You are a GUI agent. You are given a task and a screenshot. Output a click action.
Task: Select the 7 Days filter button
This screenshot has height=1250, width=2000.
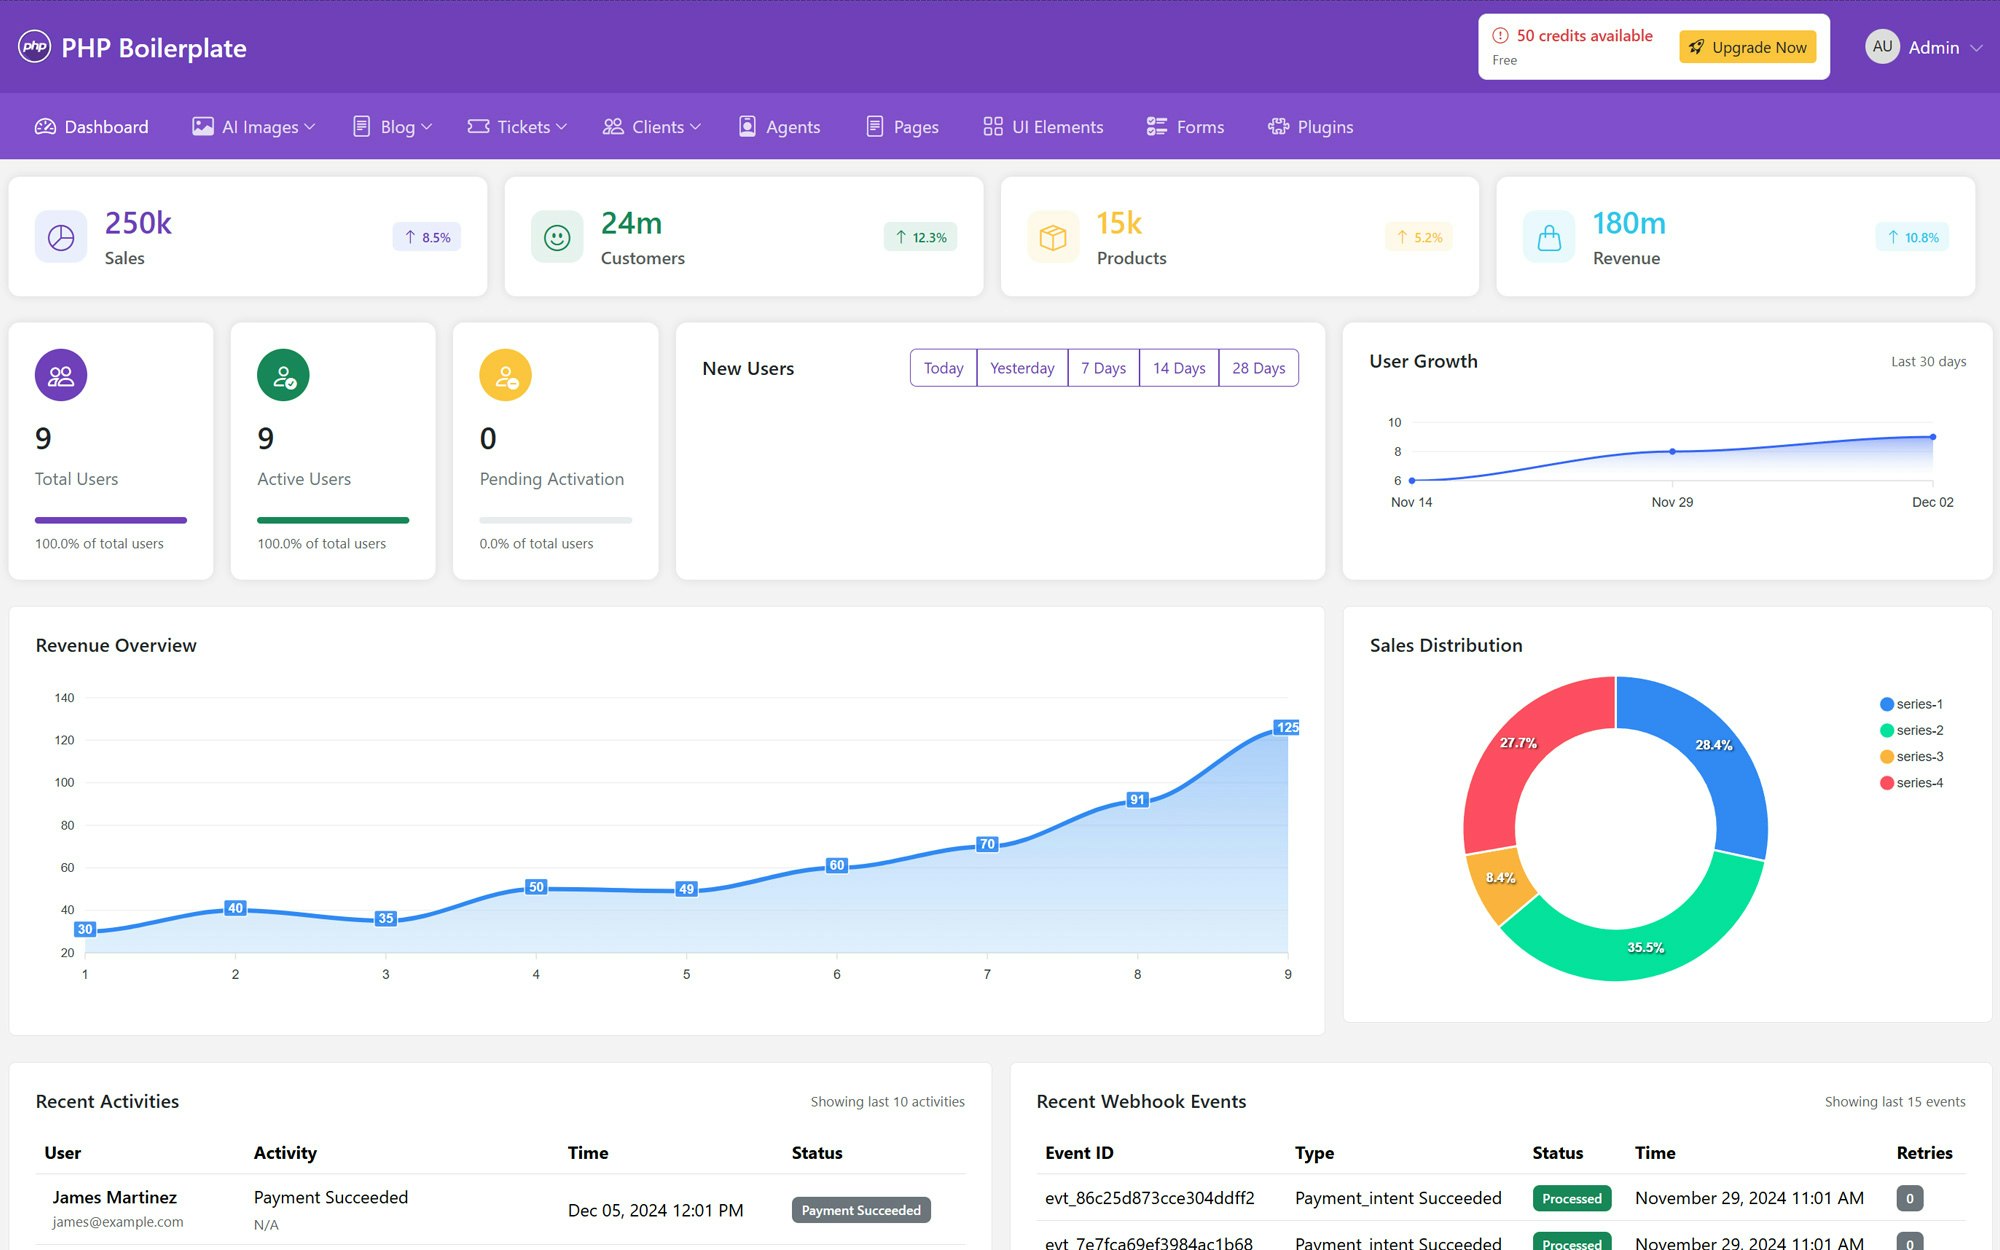(x=1103, y=368)
